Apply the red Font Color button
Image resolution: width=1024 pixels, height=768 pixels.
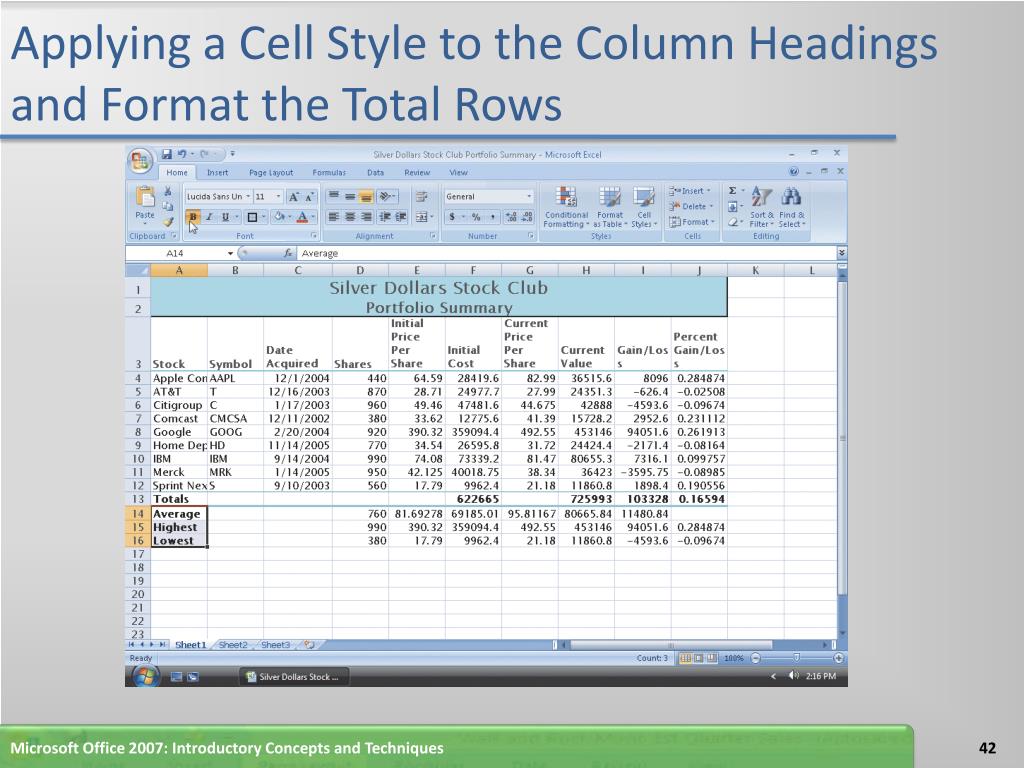pos(302,217)
